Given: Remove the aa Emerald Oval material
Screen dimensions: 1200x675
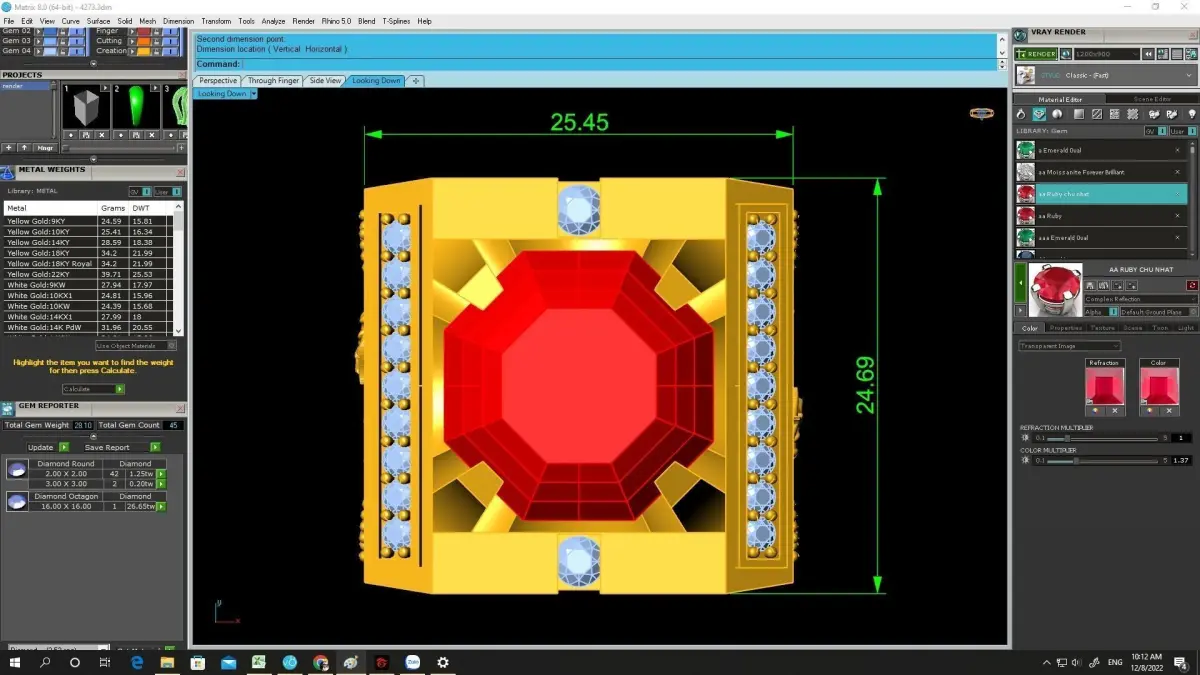Looking at the screenshot, I should pyautogui.click(x=1177, y=150).
